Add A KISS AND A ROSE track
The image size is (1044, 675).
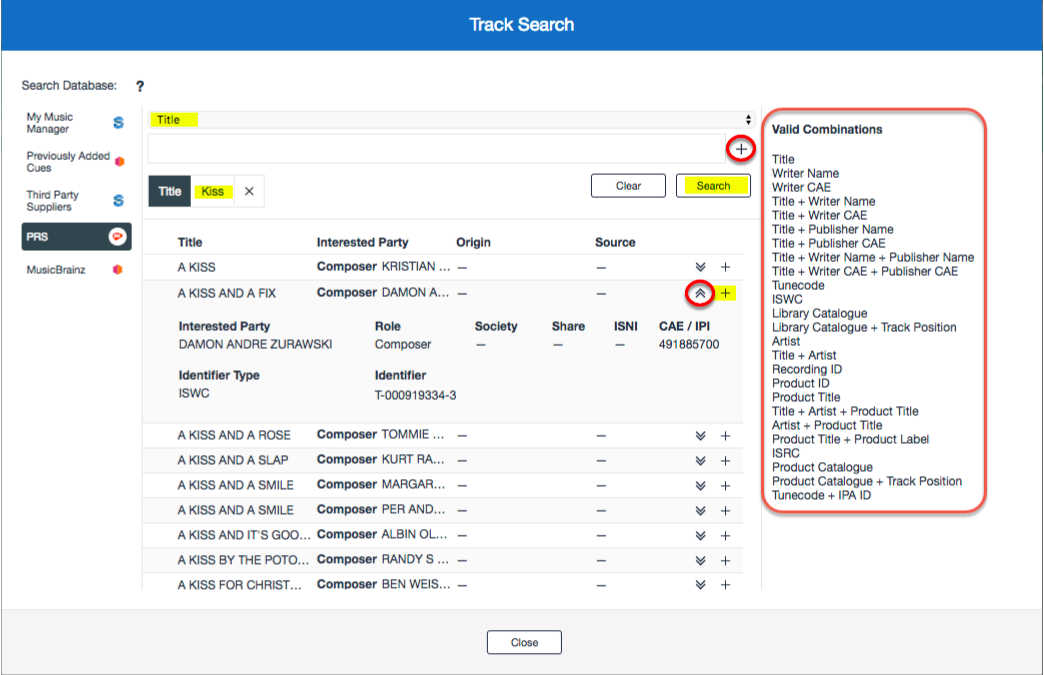pos(726,436)
